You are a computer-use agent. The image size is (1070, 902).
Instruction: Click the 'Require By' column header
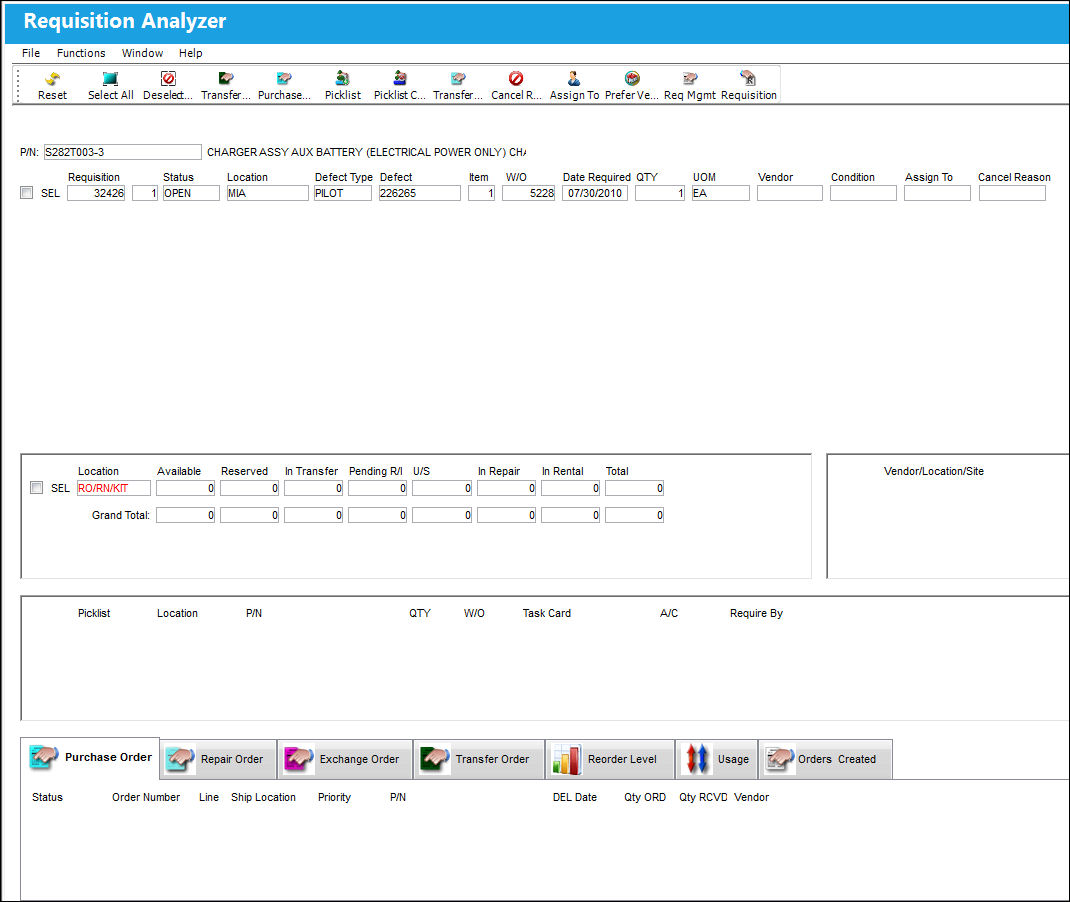(756, 613)
